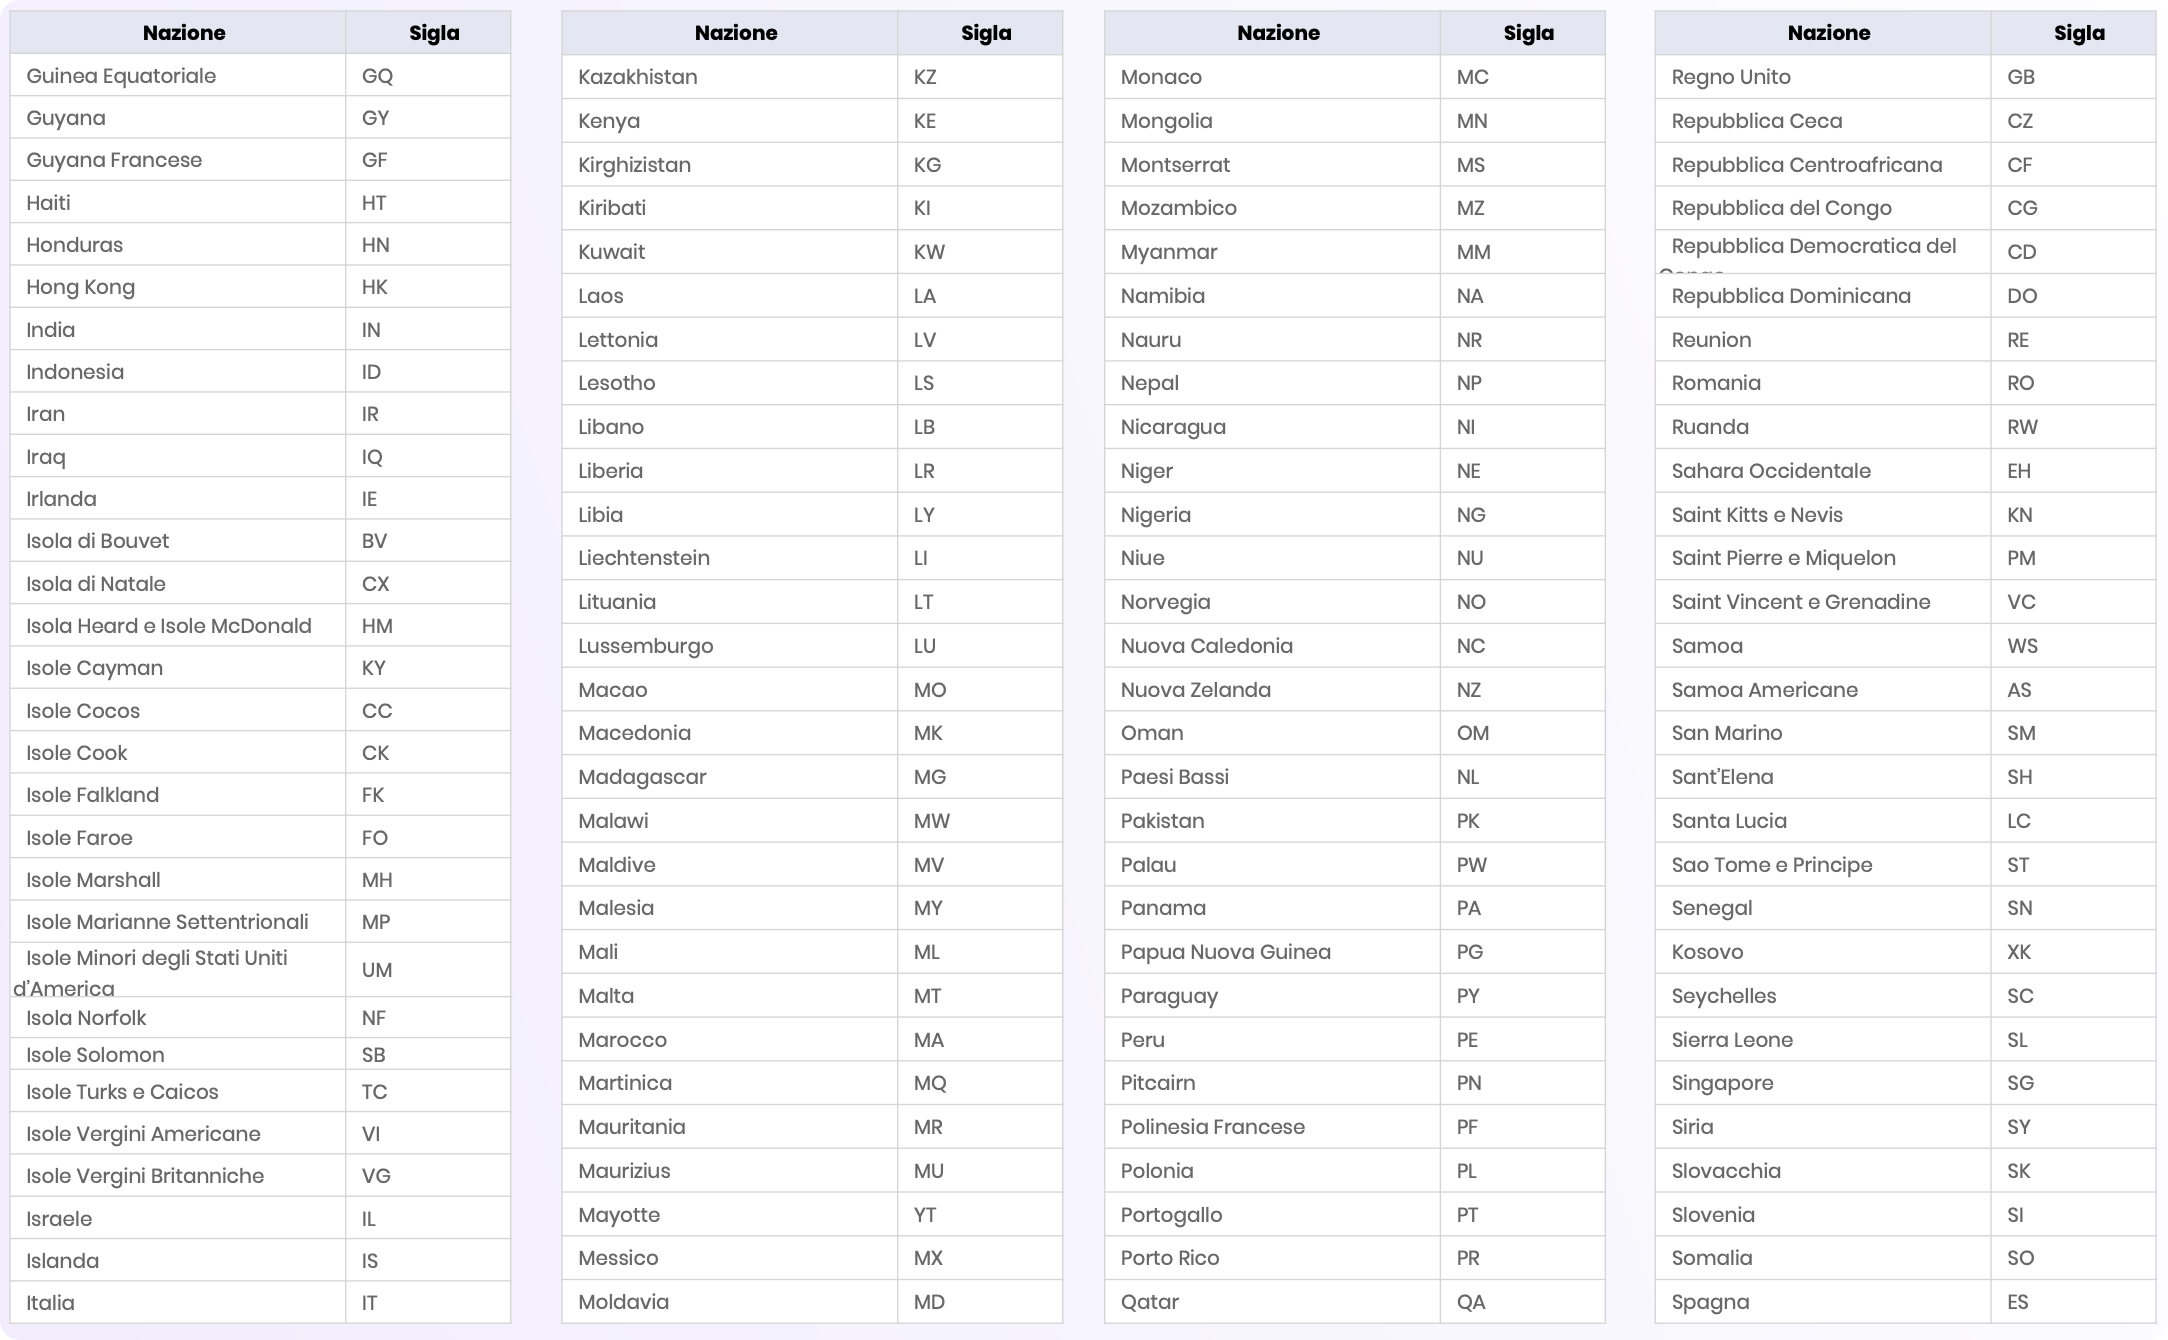The height and width of the screenshot is (1340, 2168).
Task: Click the Guinea Equatoriale cell
Action: 178,76
